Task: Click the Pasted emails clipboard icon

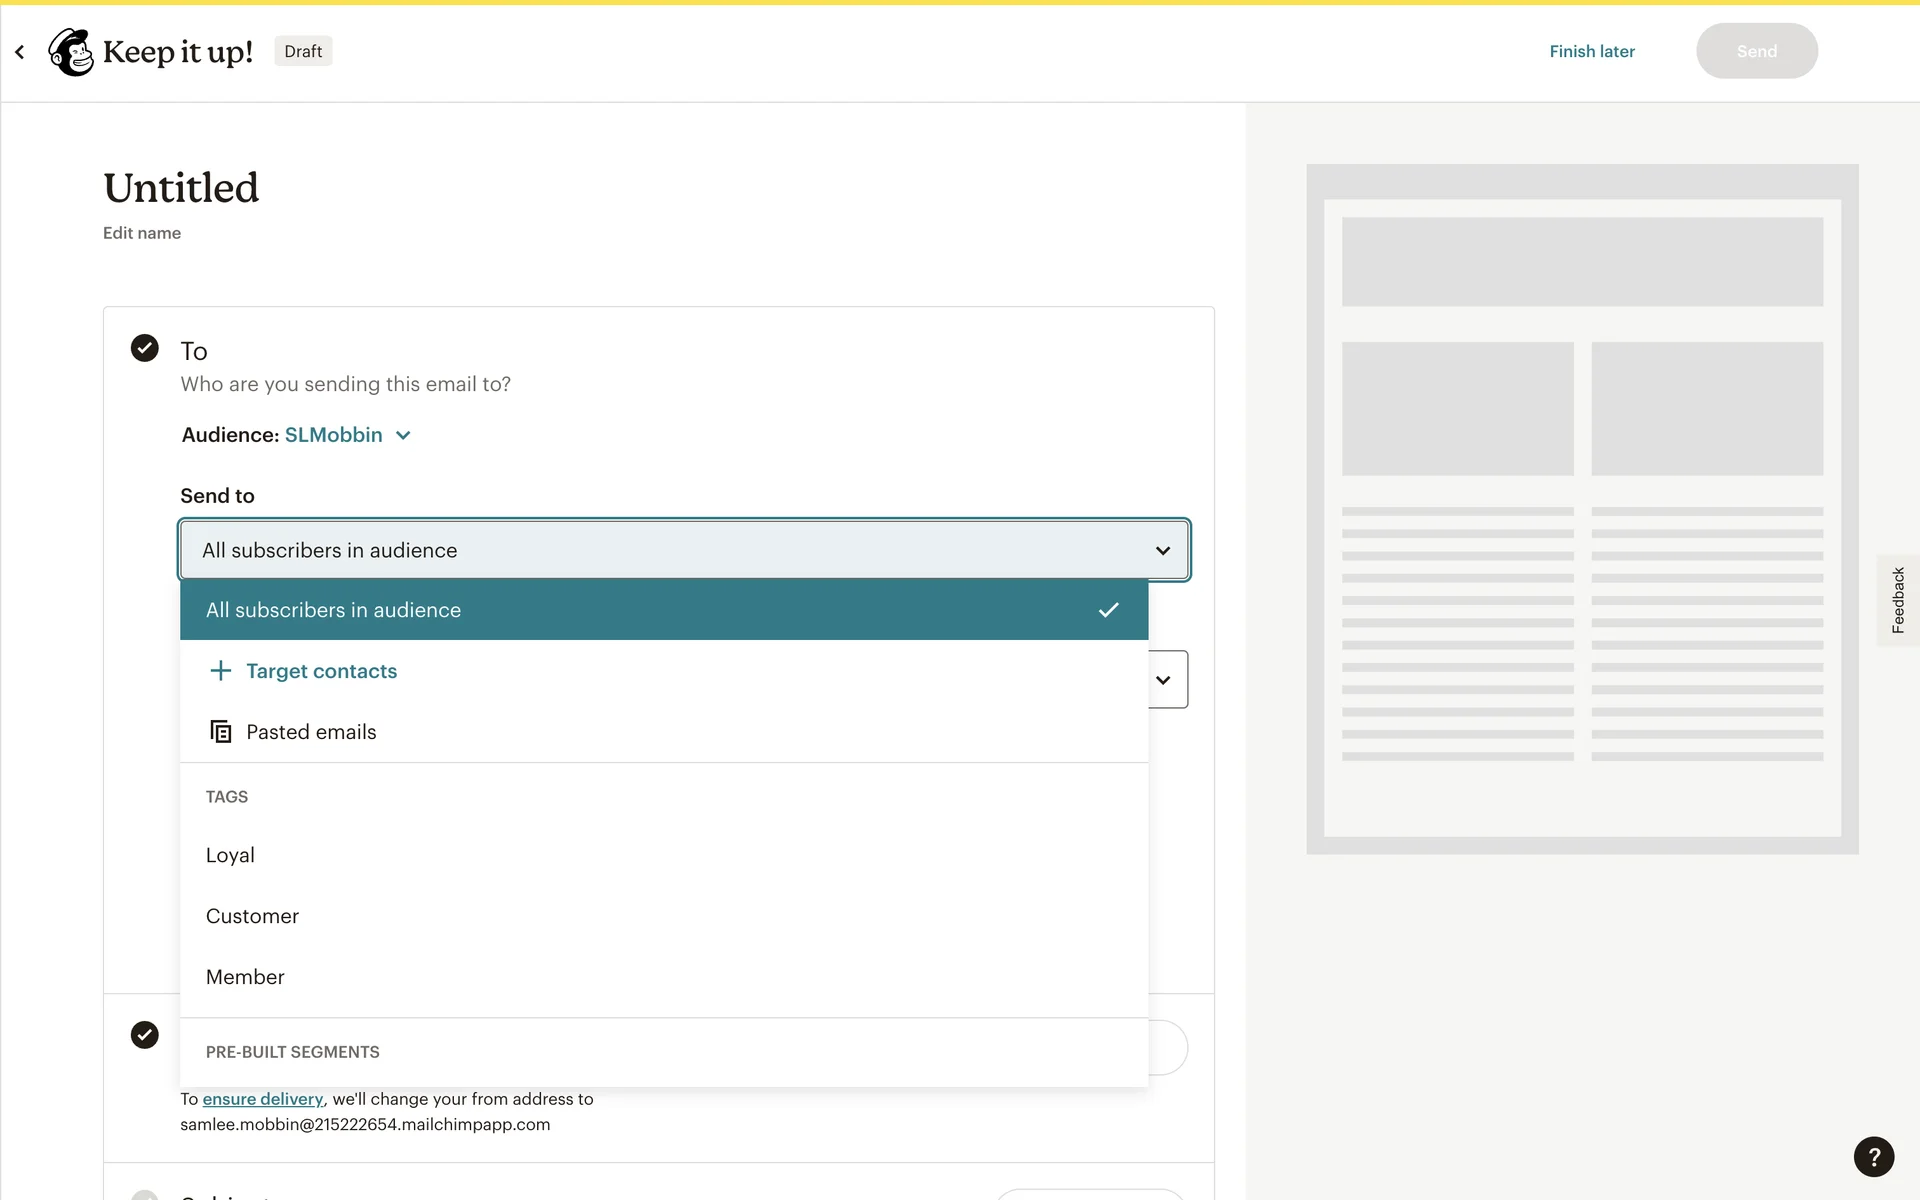Action: [221, 732]
